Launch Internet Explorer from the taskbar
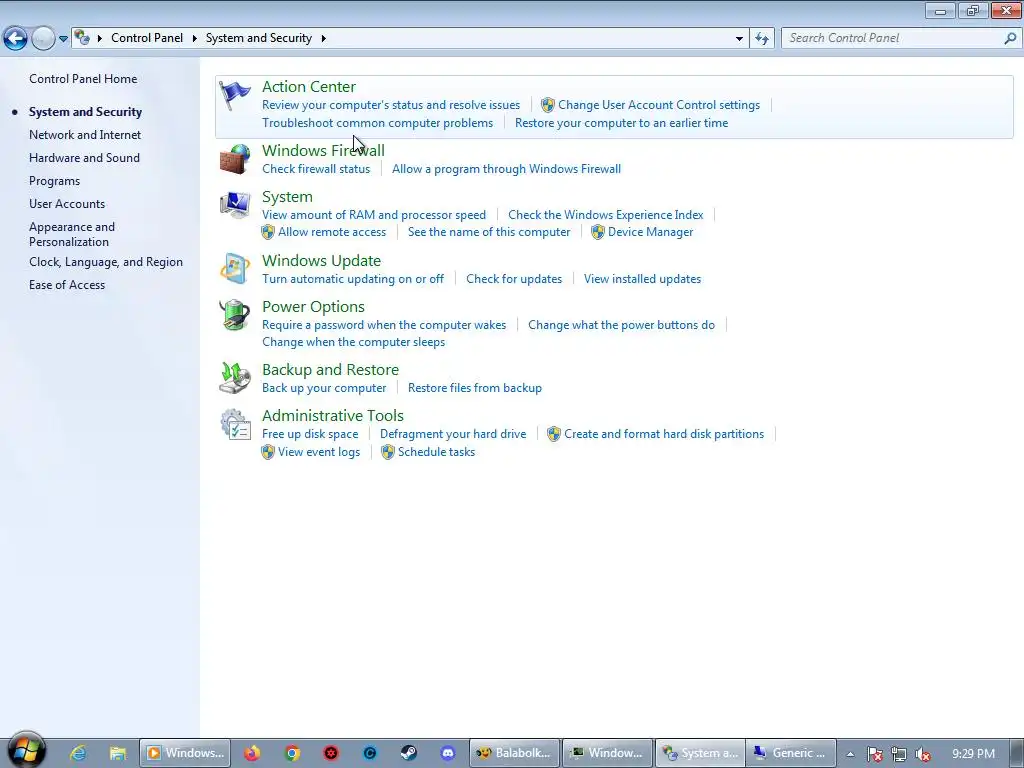The image size is (1024, 768). click(78, 753)
